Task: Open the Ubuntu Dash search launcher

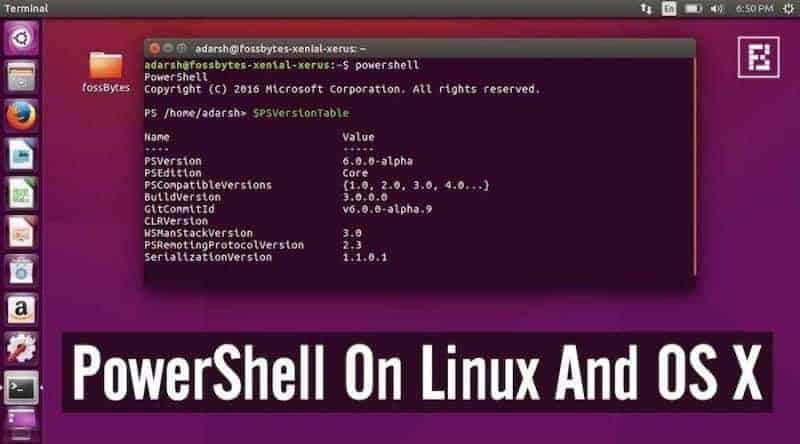Action: [x=21, y=38]
